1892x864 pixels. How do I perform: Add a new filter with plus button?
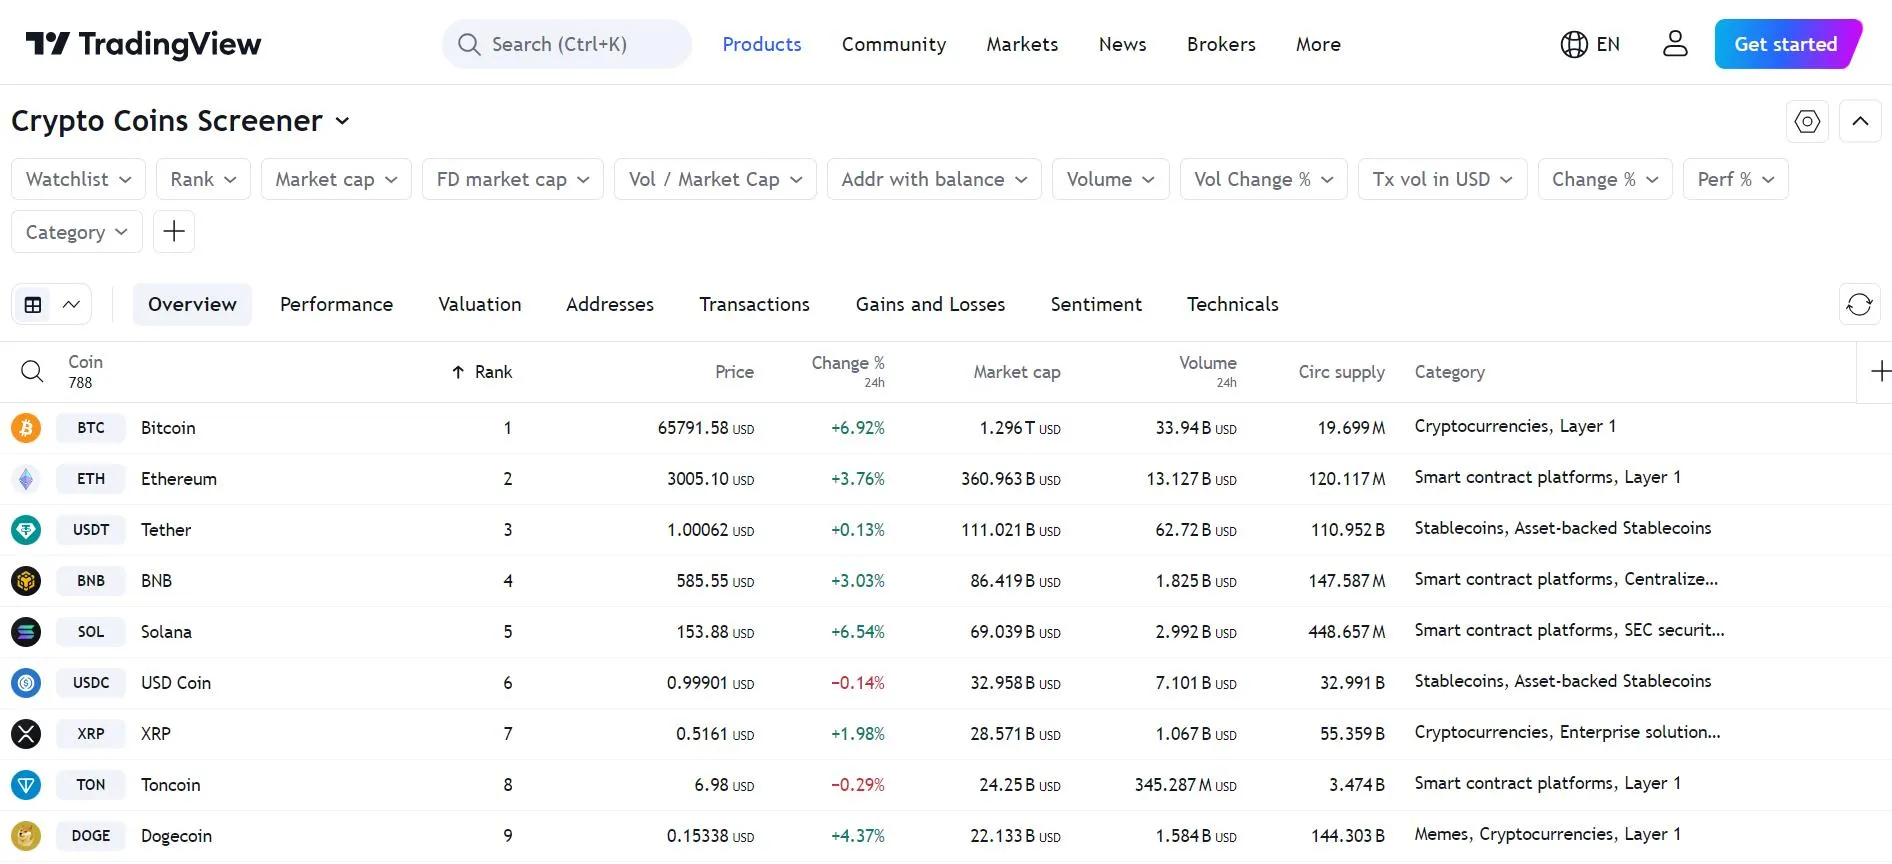(174, 232)
